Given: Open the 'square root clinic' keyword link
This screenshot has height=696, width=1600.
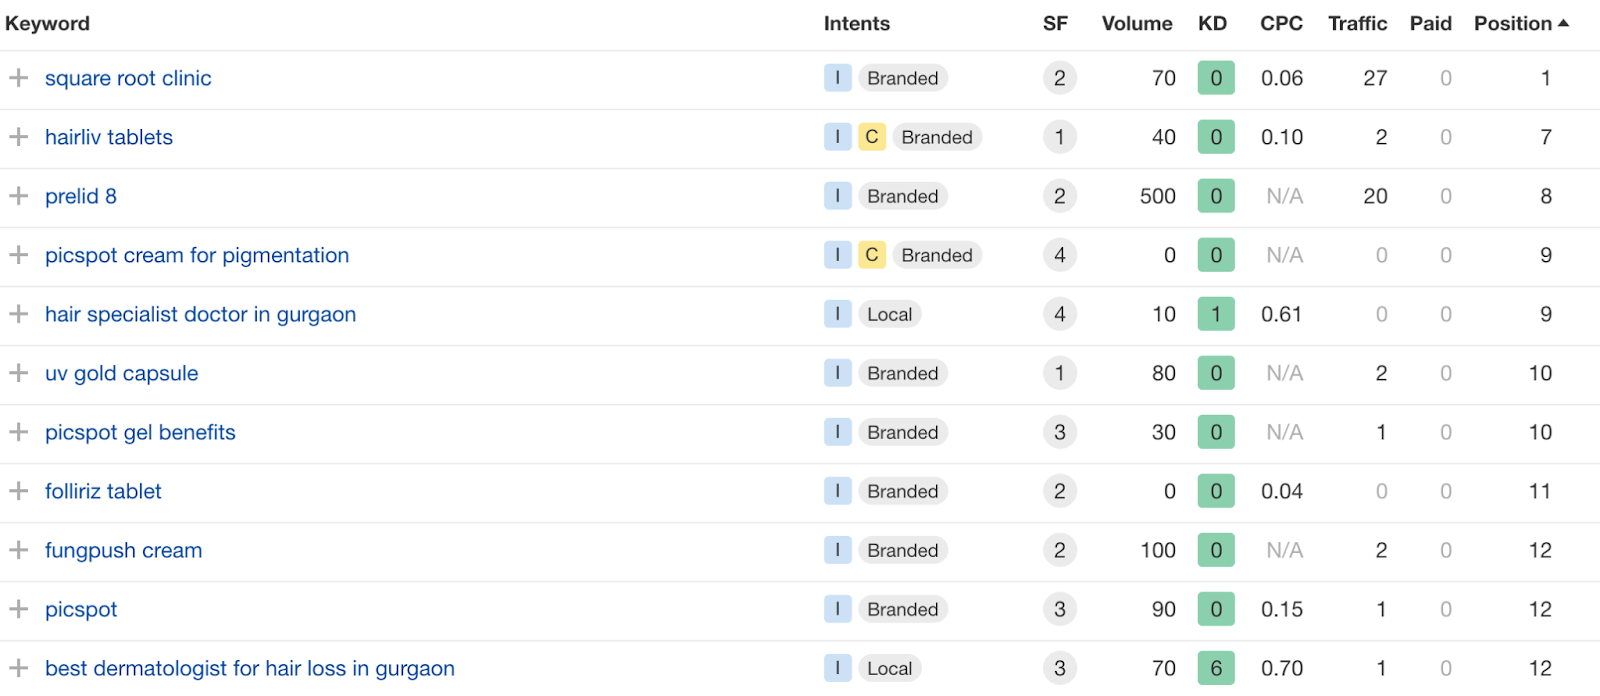Looking at the screenshot, I should [128, 78].
